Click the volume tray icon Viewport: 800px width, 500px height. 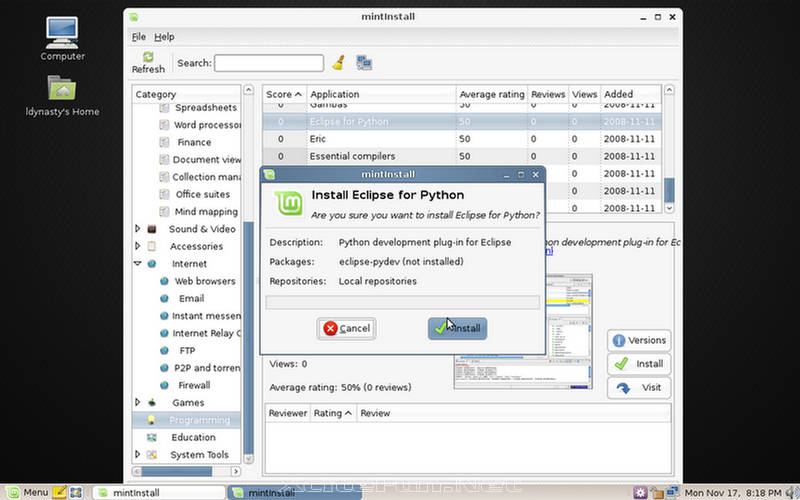pyautogui.click(x=791, y=493)
